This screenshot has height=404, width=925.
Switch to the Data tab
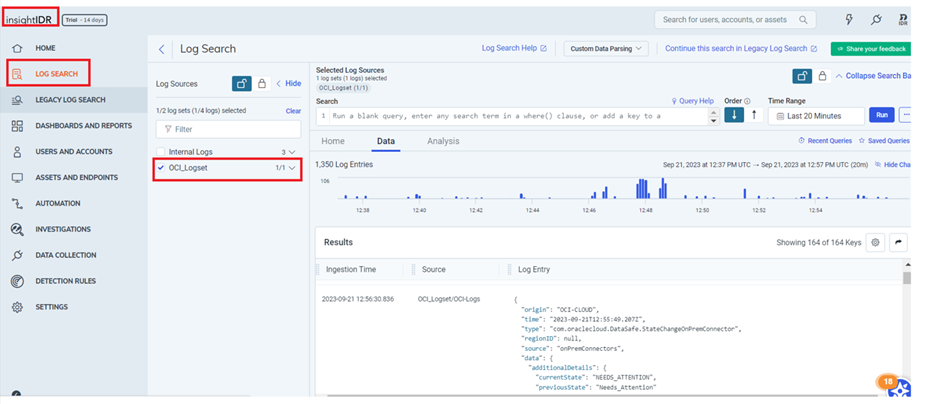[386, 142]
